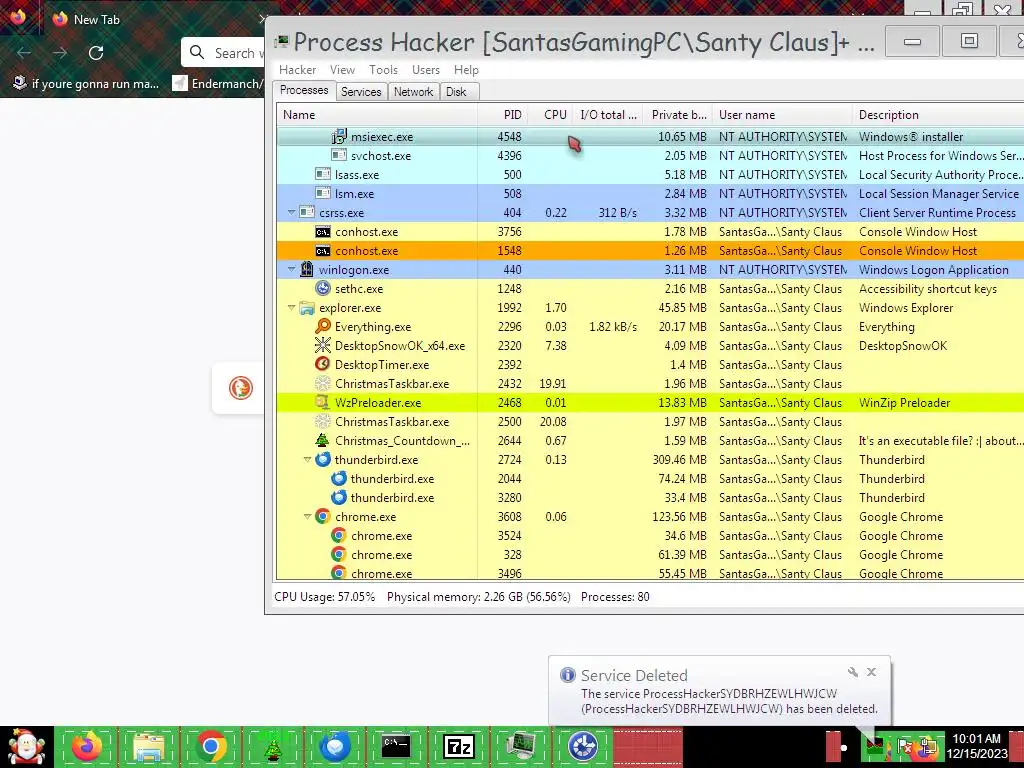Screen dimensions: 1024x768
Task: Select the sethc.exe process
Action: tap(650, 289)
